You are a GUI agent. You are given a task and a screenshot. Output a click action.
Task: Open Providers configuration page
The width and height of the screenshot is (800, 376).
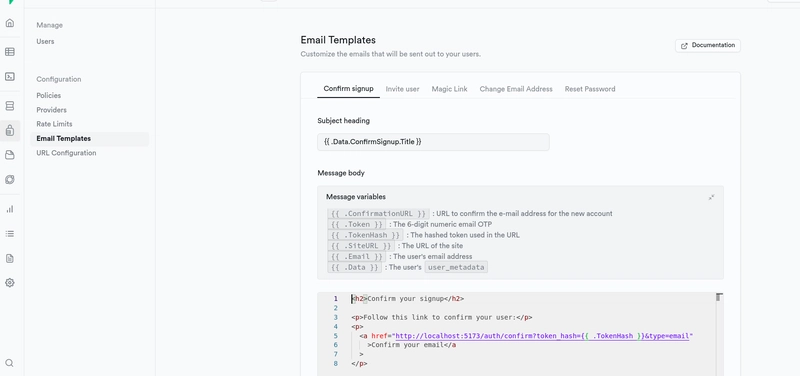pyautogui.click(x=52, y=110)
